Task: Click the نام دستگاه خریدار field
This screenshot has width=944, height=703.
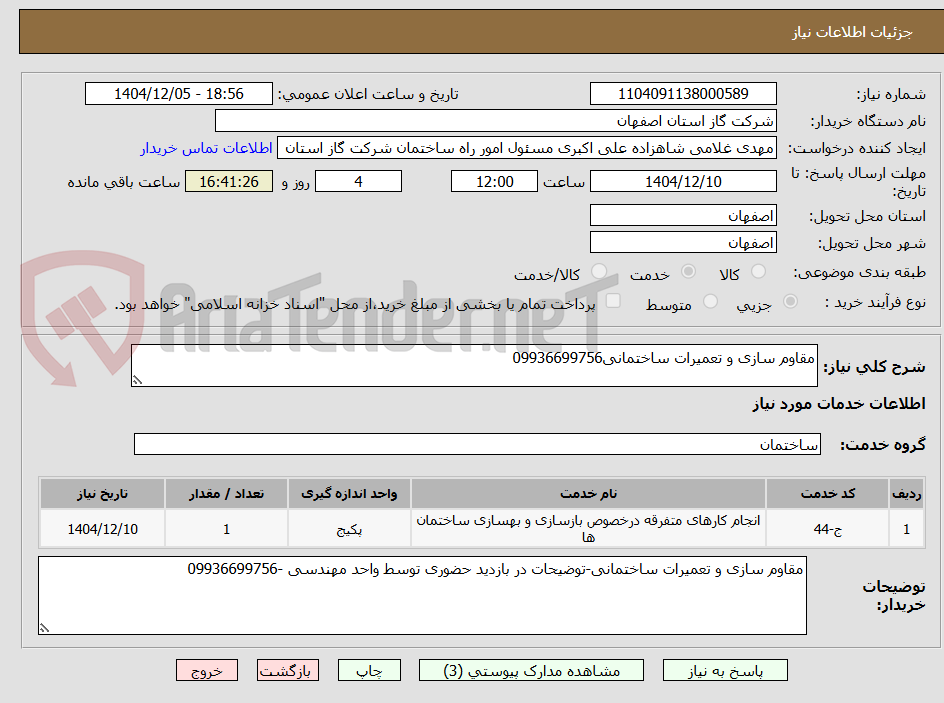Action: point(495,121)
